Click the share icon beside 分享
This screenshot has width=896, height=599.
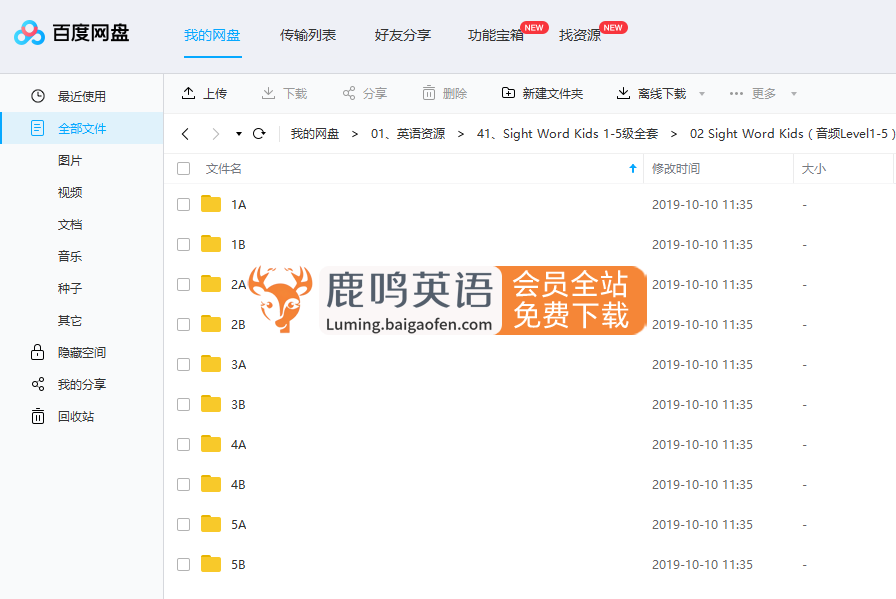click(349, 93)
